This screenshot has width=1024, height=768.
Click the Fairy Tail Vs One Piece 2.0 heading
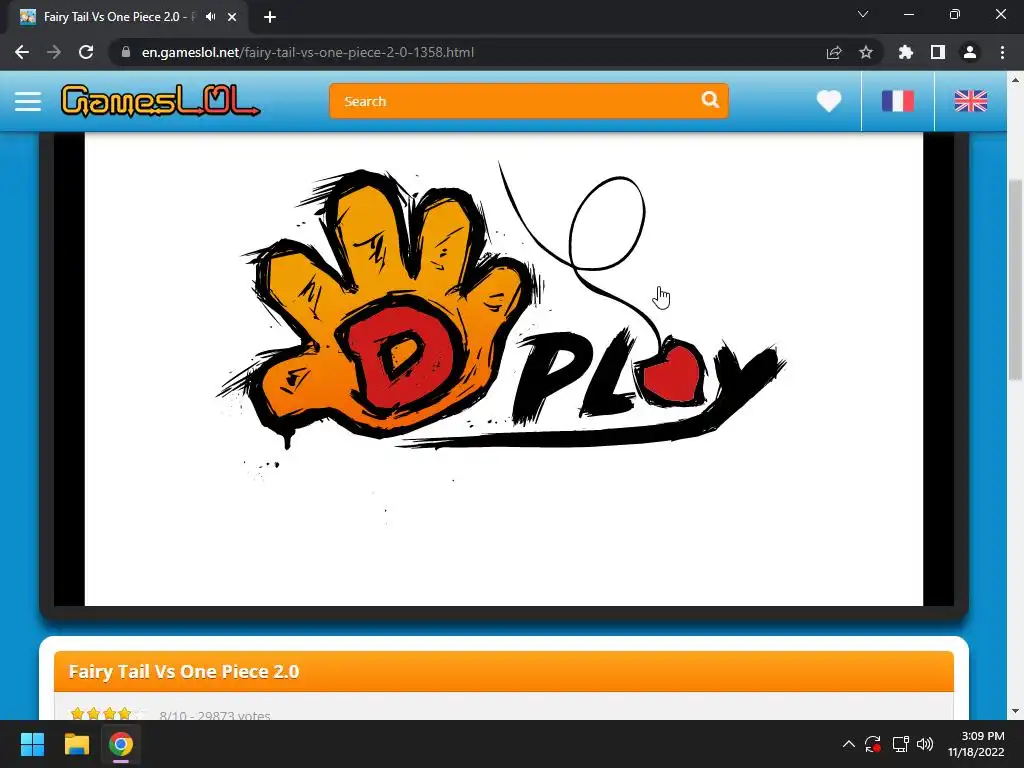(184, 671)
